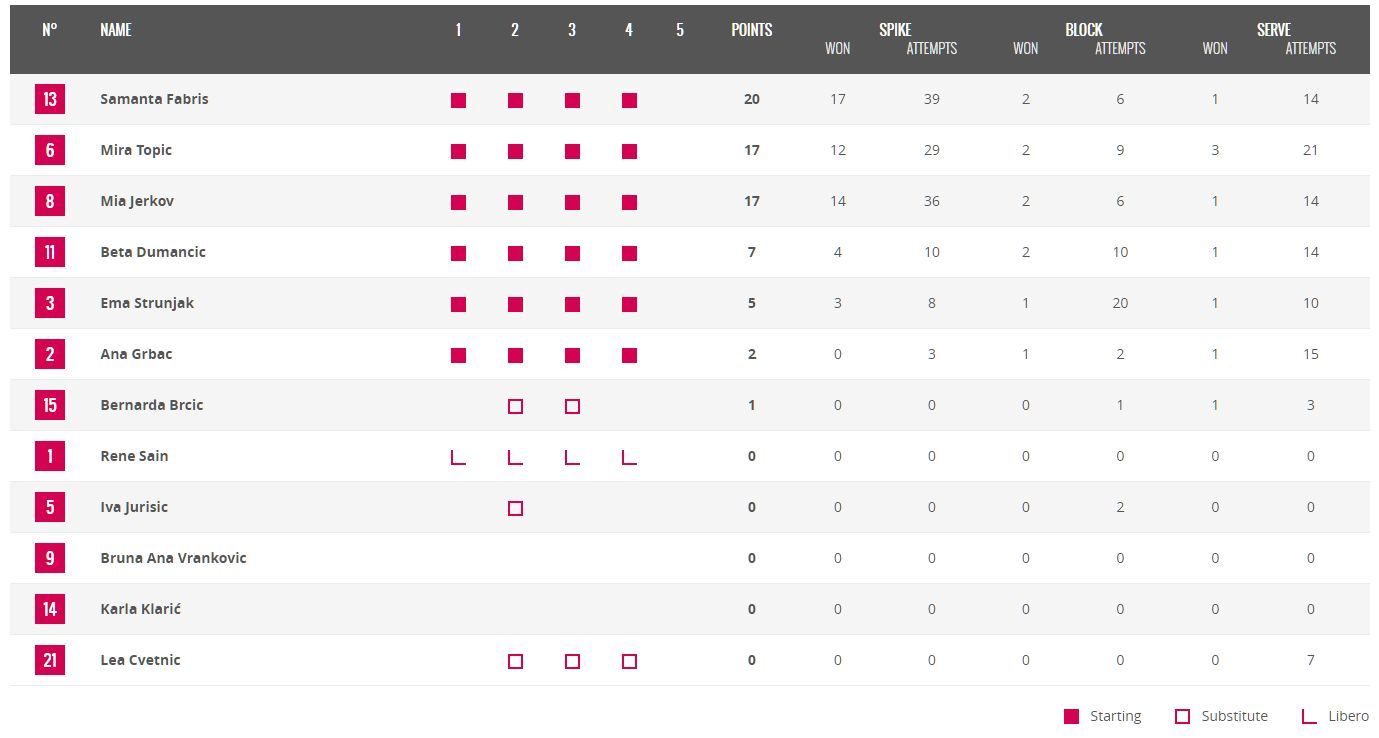Click the Starting legend filled square
This screenshot has width=1379, height=738.
click(1072, 716)
